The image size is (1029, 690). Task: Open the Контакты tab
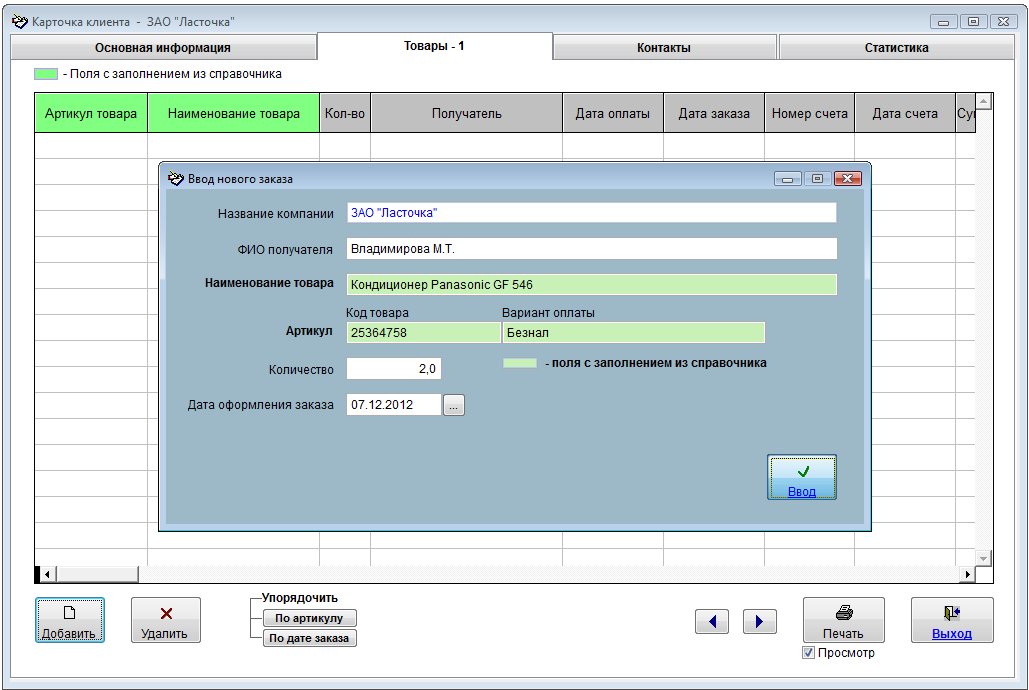click(664, 47)
